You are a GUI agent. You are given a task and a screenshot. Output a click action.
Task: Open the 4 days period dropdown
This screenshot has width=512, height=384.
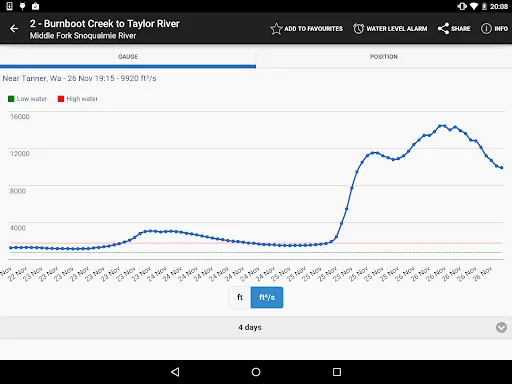256,327
